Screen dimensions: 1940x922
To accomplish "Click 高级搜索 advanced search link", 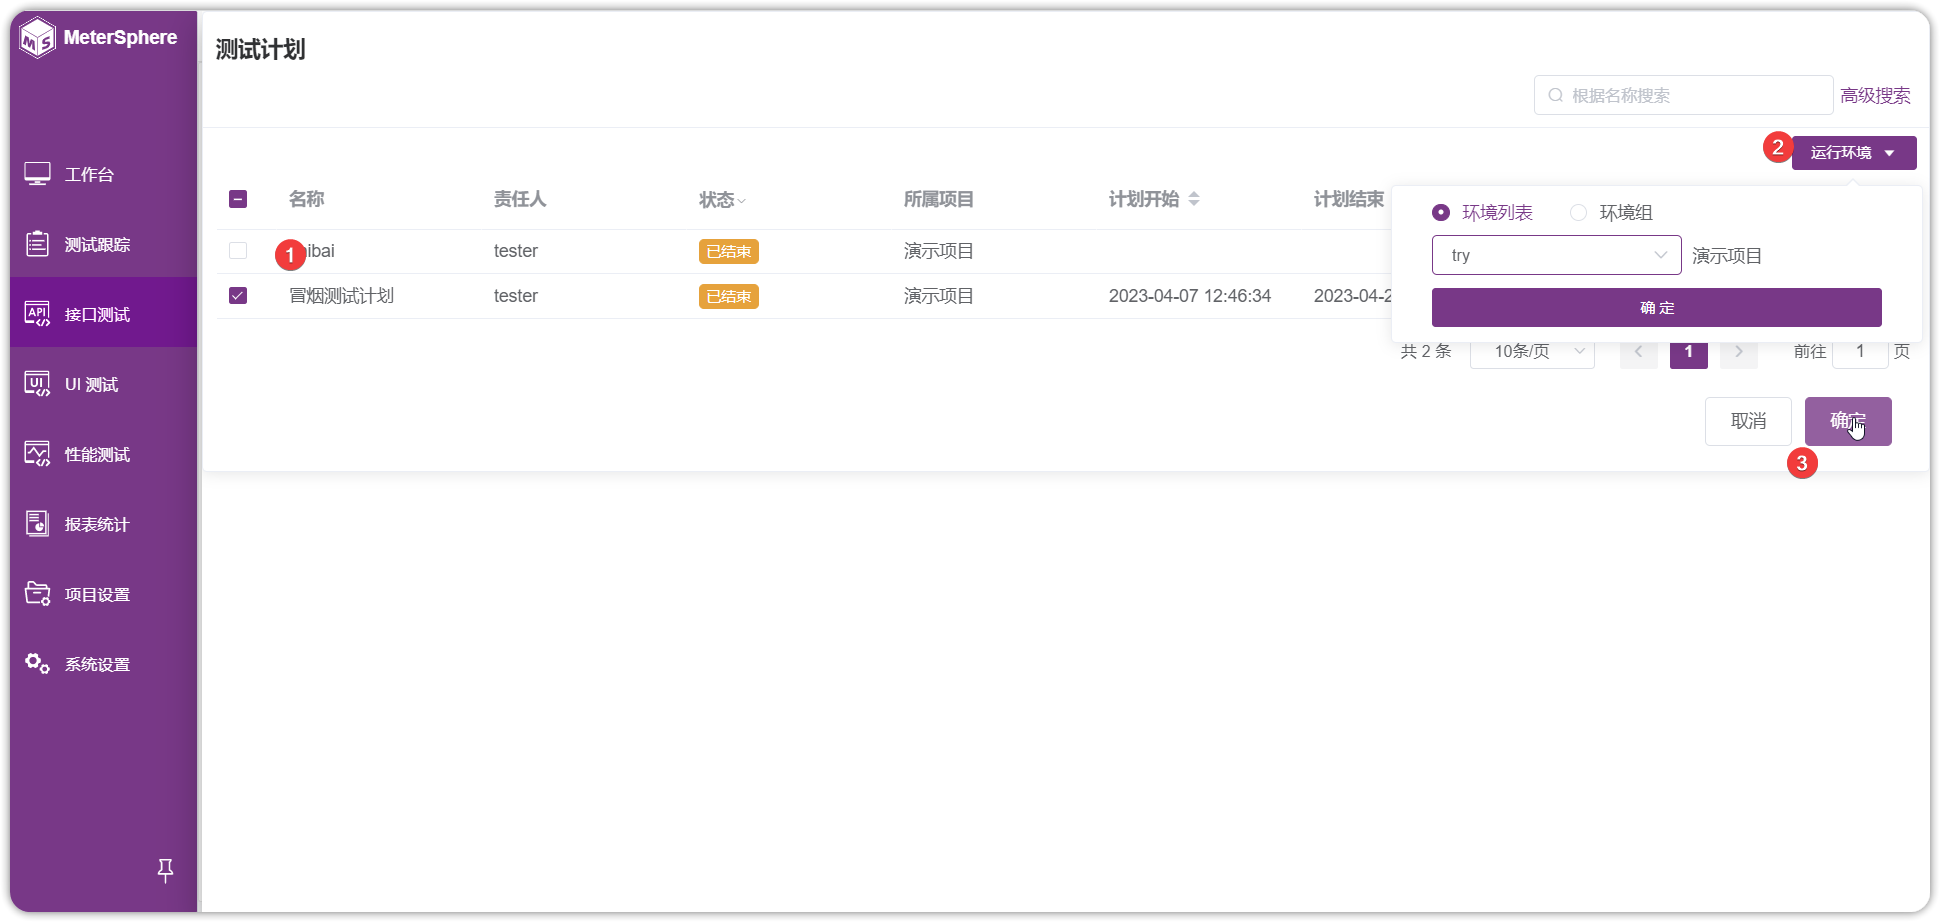I will point(1875,95).
